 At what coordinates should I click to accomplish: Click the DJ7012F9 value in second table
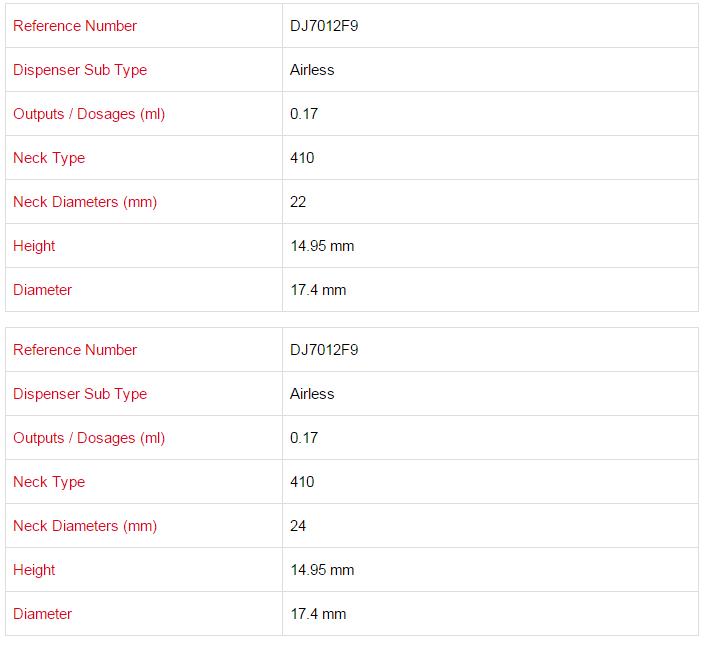324,350
